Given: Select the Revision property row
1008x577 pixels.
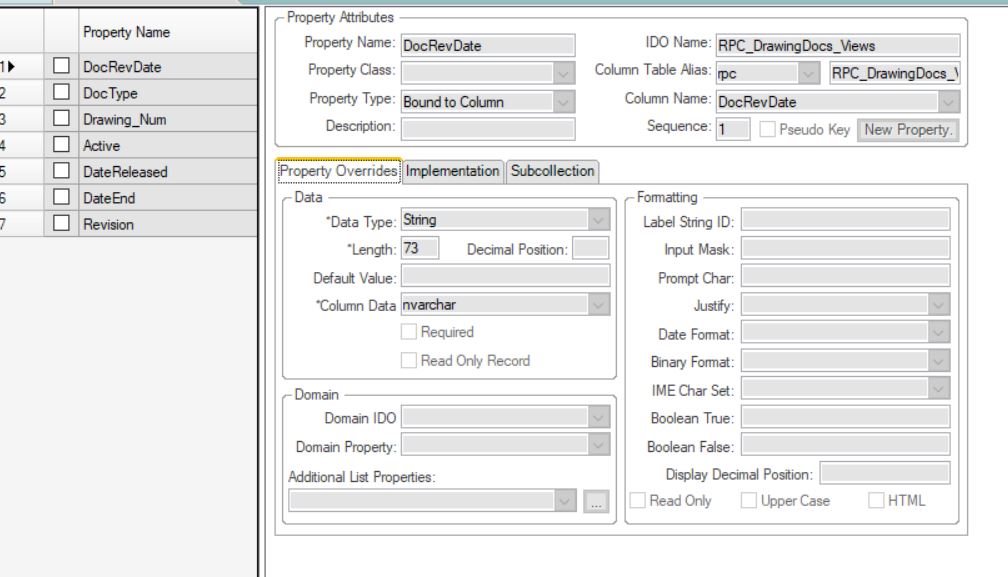Looking at the screenshot, I should [x=168, y=224].
